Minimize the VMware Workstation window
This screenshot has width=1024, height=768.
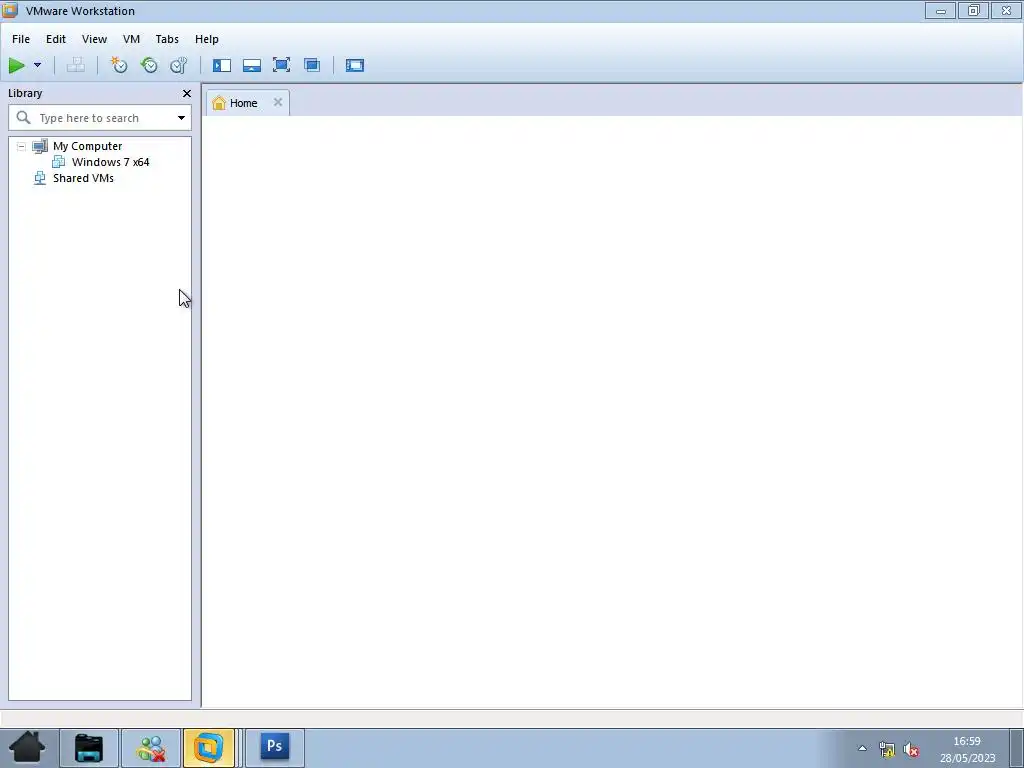click(940, 10)
